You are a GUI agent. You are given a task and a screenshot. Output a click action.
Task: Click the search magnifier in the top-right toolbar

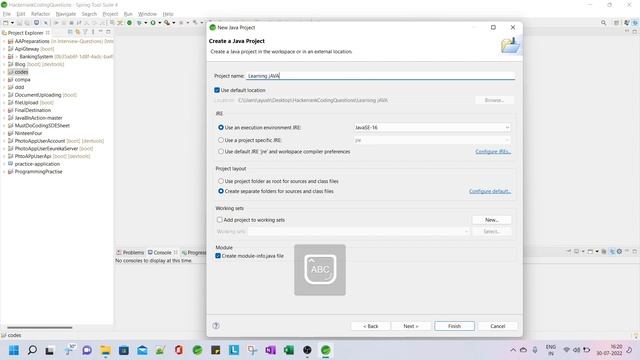pos(603,23)
